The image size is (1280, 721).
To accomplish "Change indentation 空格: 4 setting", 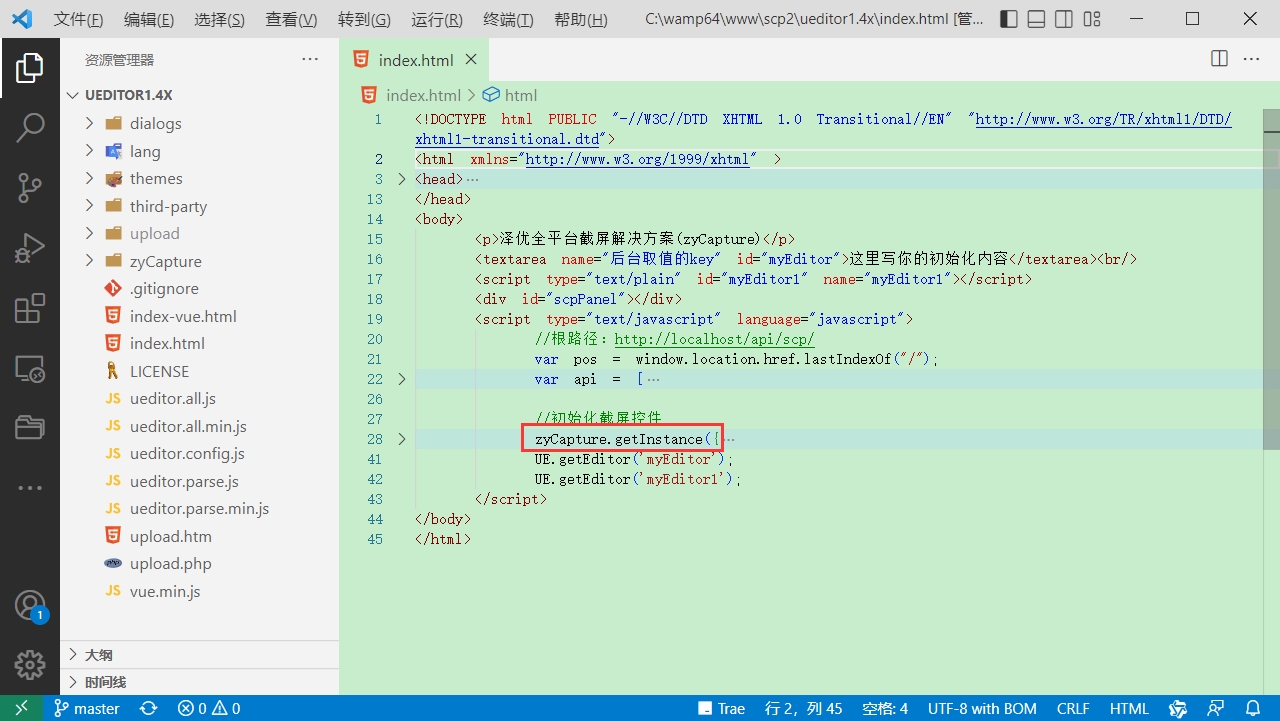I will [x=886, y=708].
